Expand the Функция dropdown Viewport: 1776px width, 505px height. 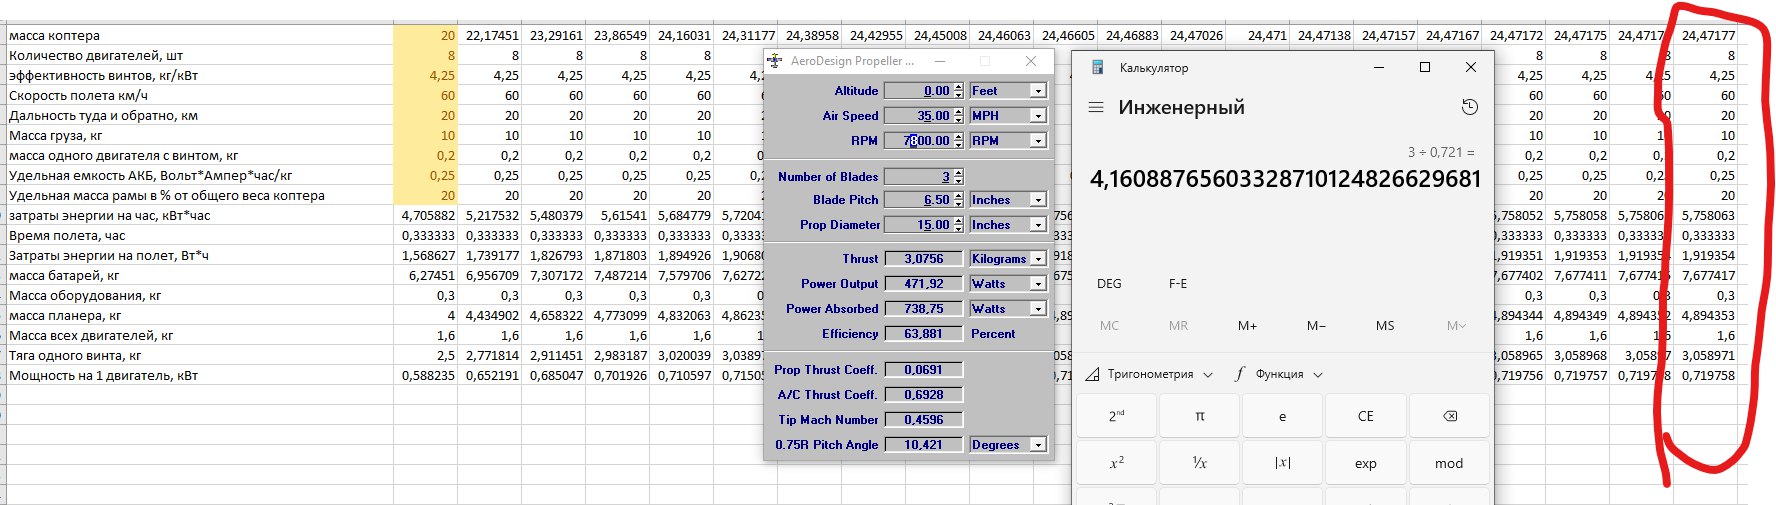[1279, 374]
